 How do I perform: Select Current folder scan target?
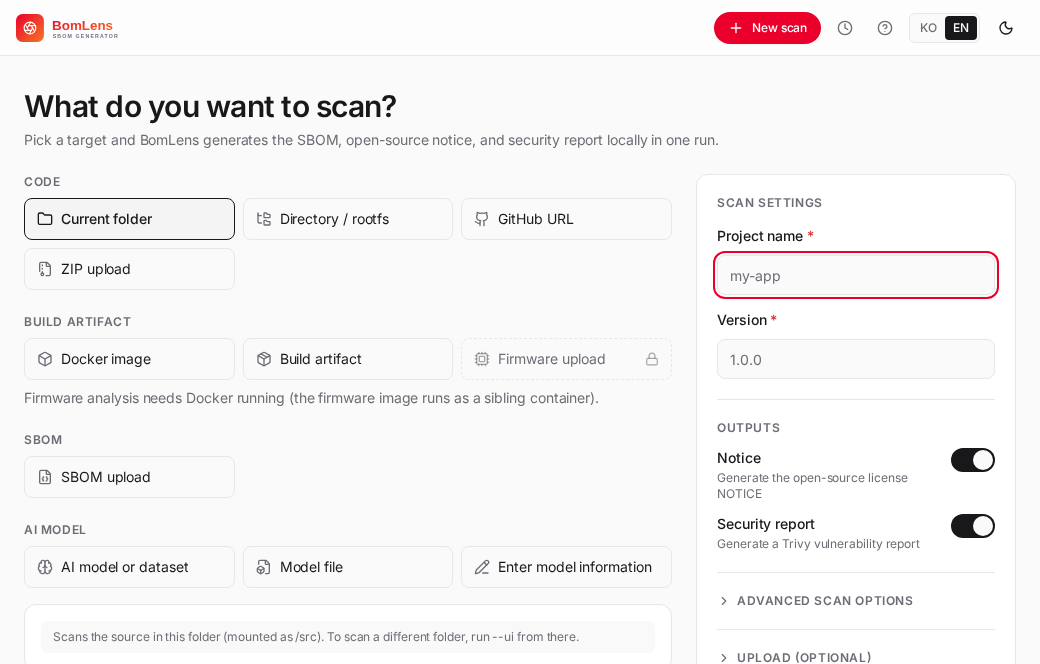pyautogui.click(x=129, y=219)
